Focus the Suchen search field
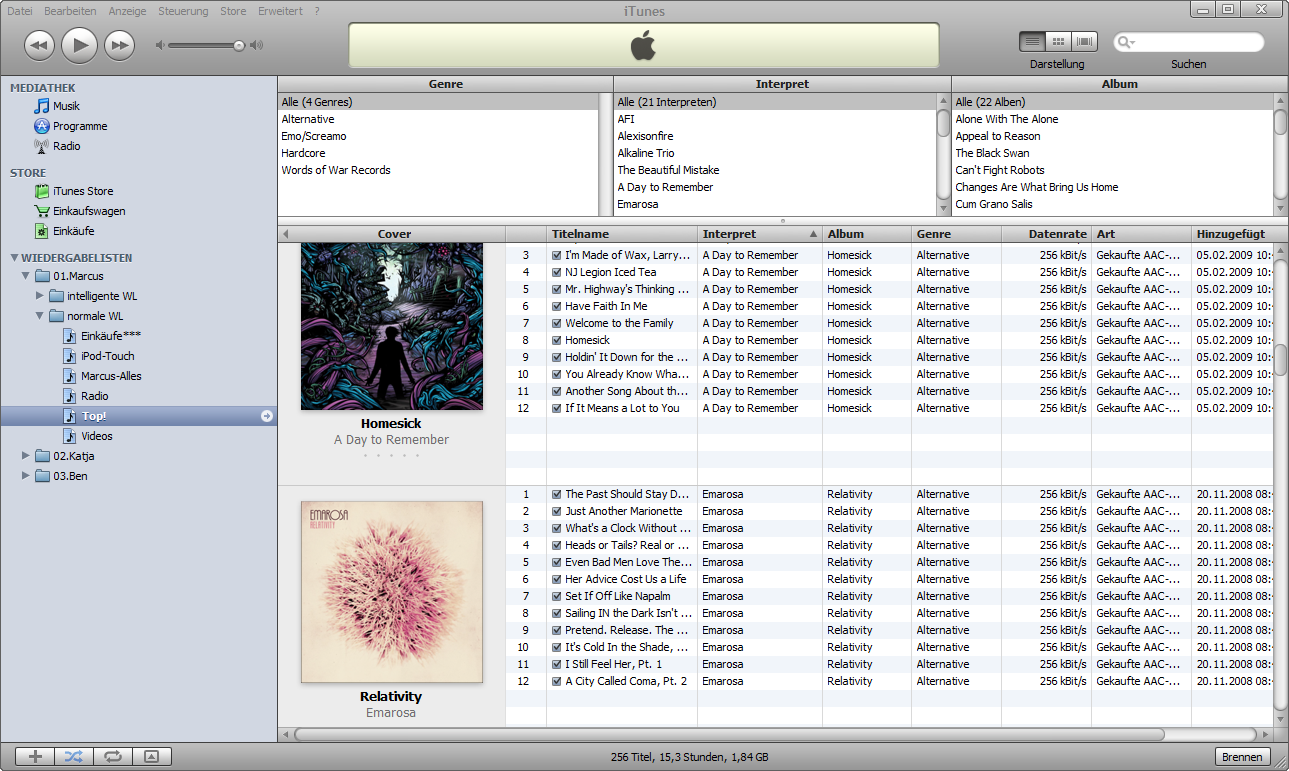Viewport: 1289px width, 771px height. (x=1188, y=43)
